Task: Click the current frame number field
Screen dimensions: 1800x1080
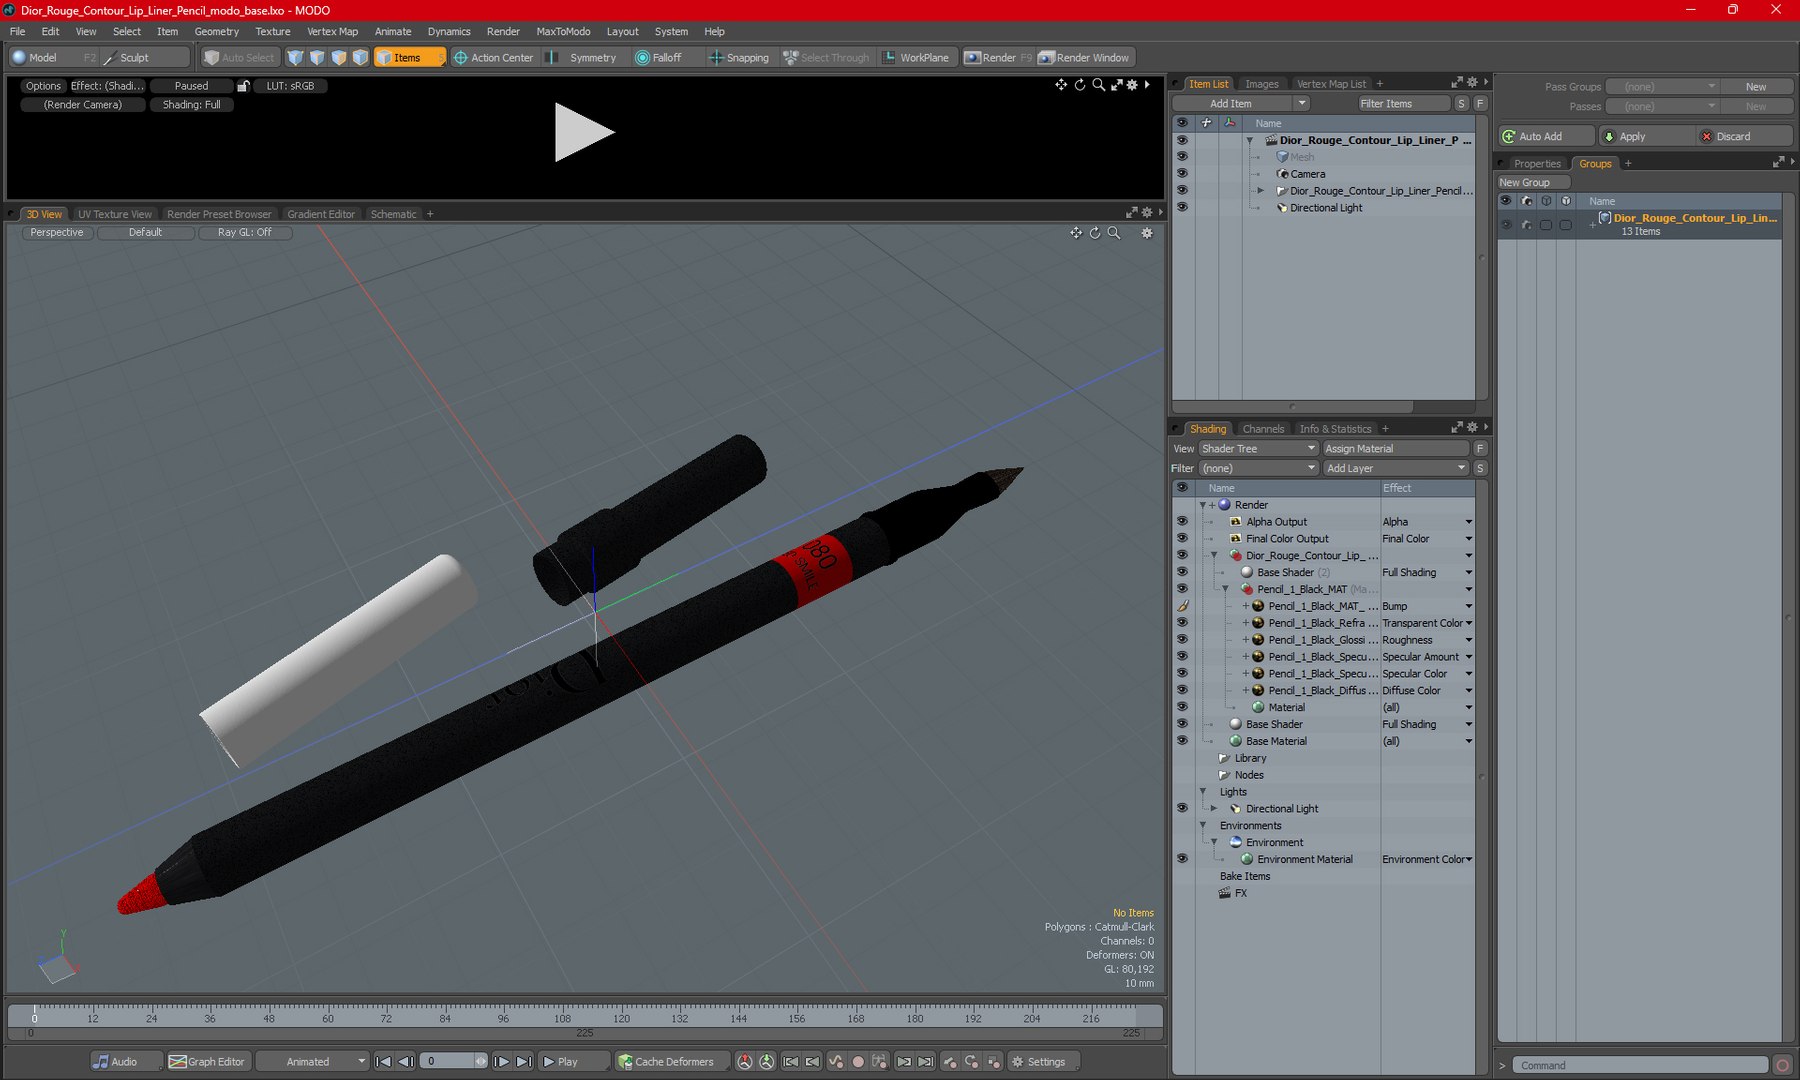Action: (449, 1062)
